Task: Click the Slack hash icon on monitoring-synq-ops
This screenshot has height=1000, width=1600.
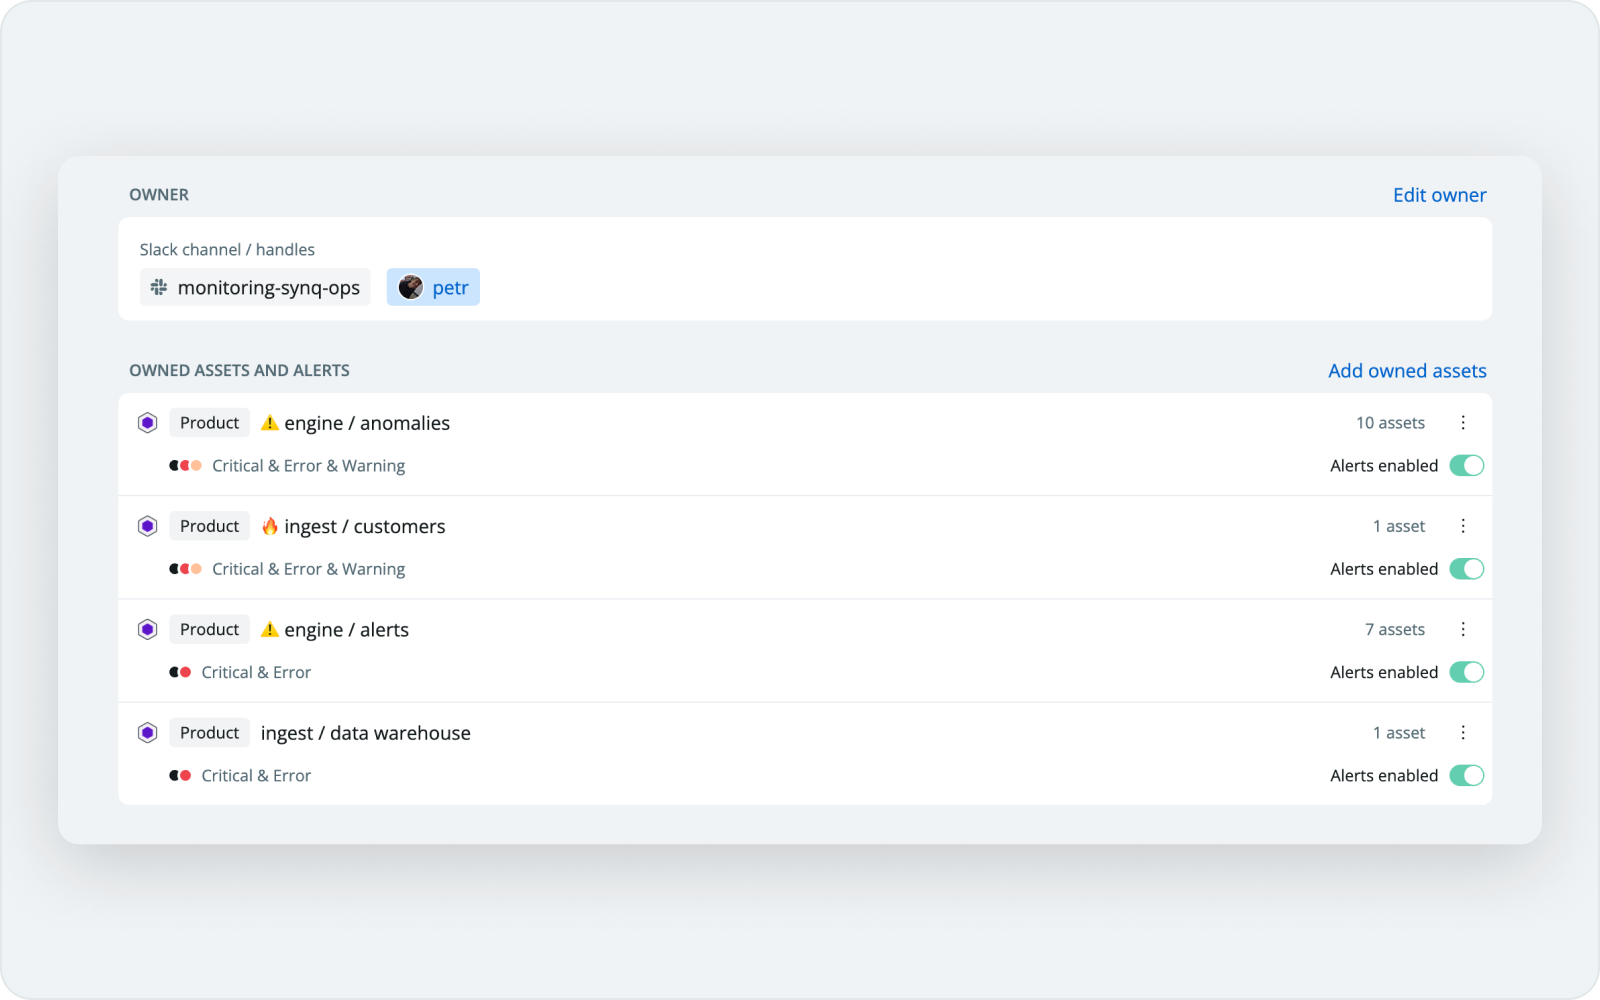Action: tap(160, 287)
